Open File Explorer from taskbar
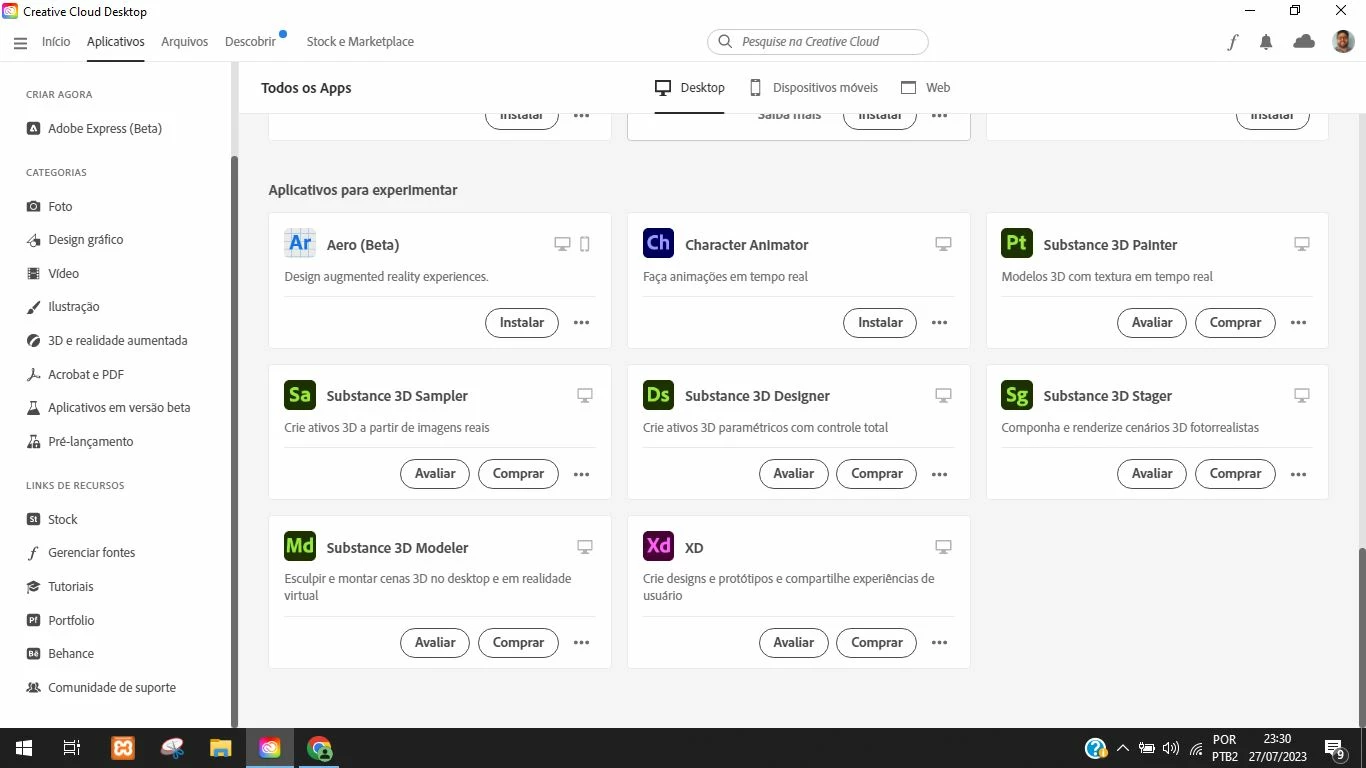The image size is (1366, 768). tap(220, 748)
